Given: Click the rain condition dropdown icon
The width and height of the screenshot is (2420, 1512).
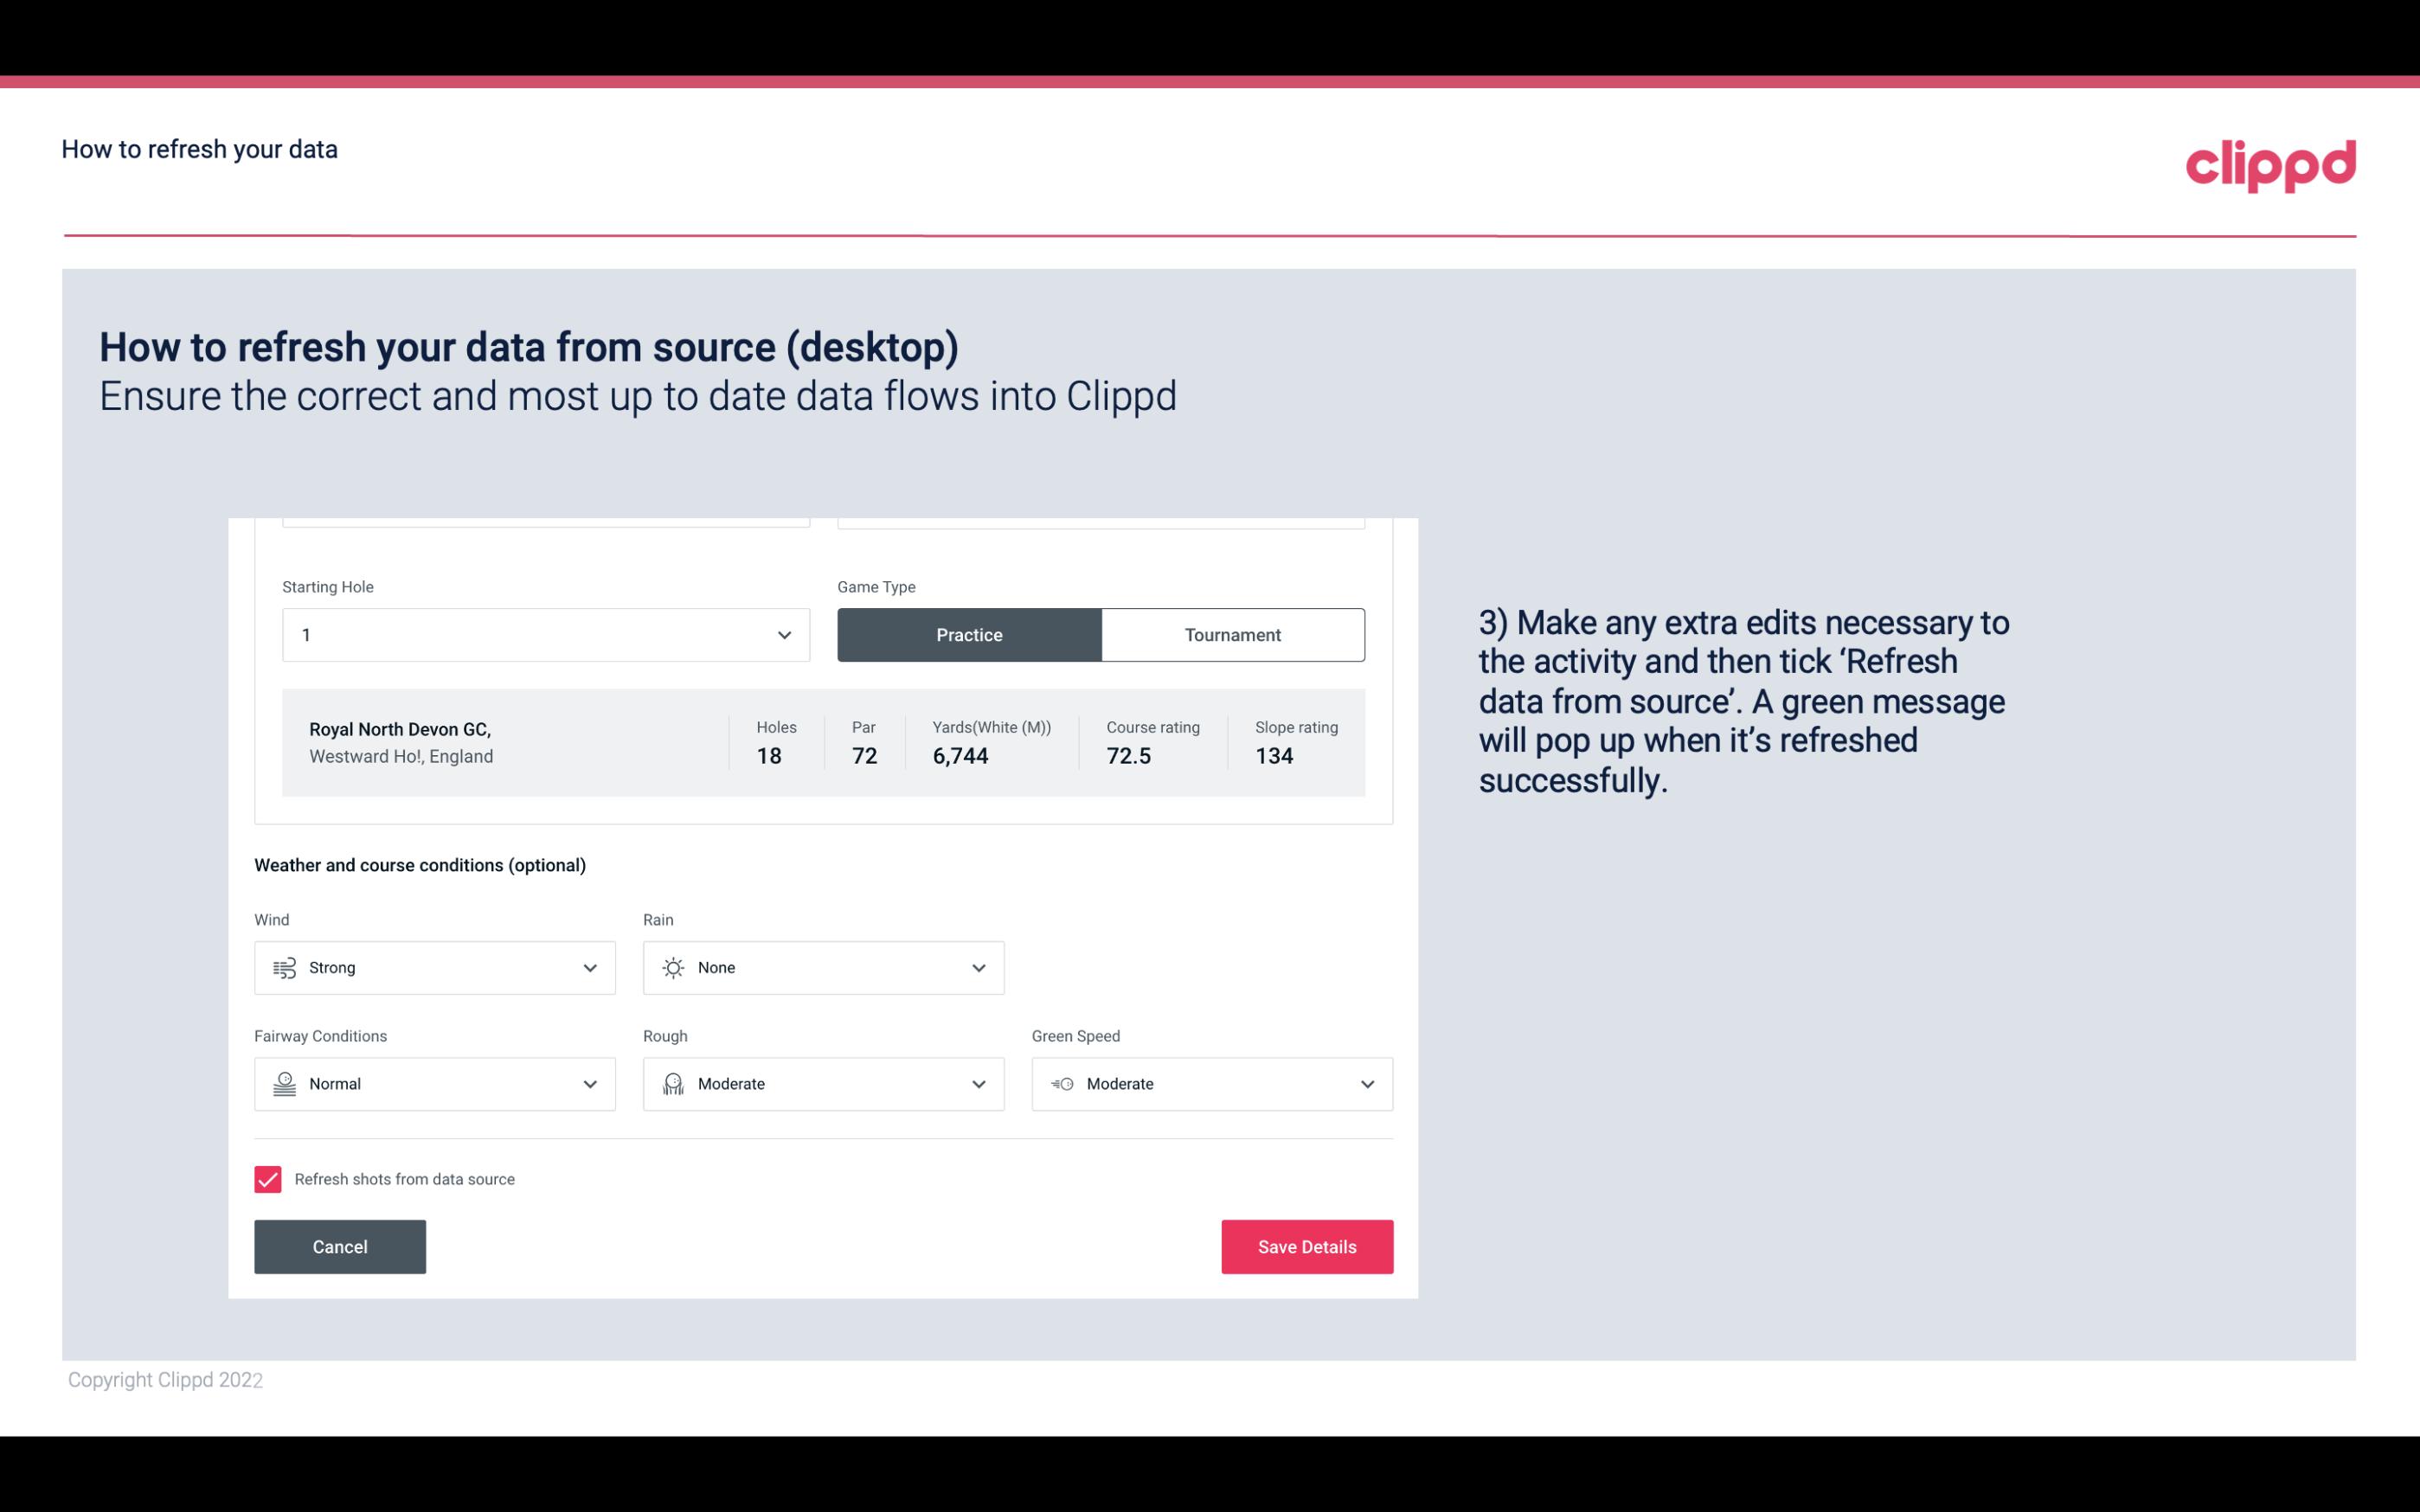Looking at the screenshot, I should coord(978,967).
